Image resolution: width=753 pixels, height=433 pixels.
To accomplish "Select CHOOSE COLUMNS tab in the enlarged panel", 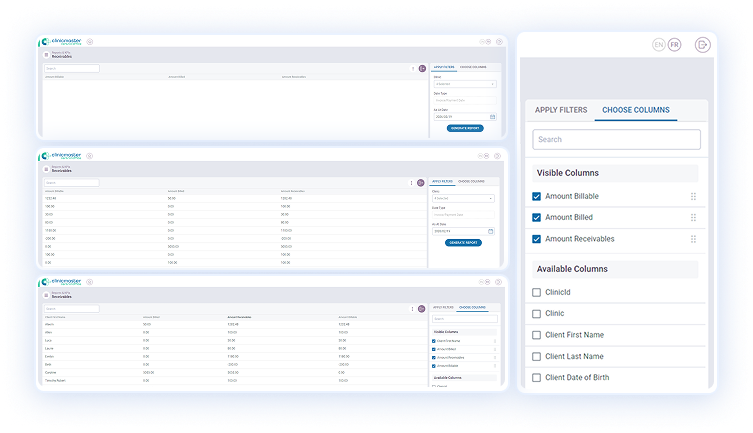I will click(x=635, y=110).
